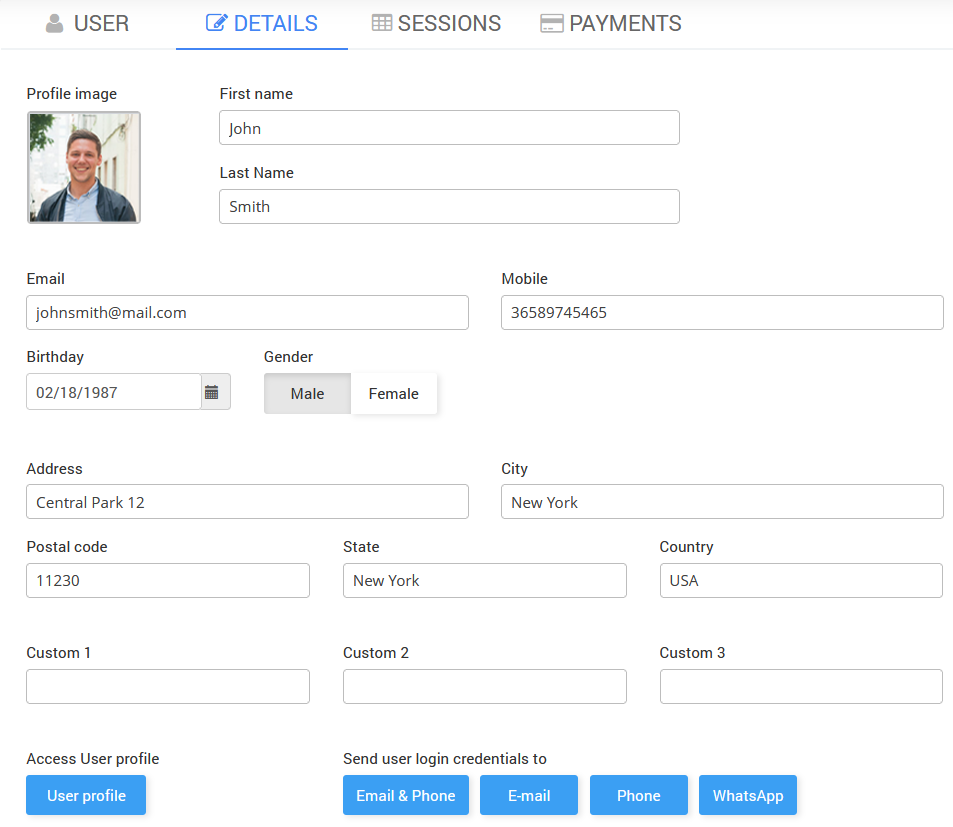Viewport: 953px width, 827px height.
Task: Switch to the USER tab
Action: pos(88,24)
